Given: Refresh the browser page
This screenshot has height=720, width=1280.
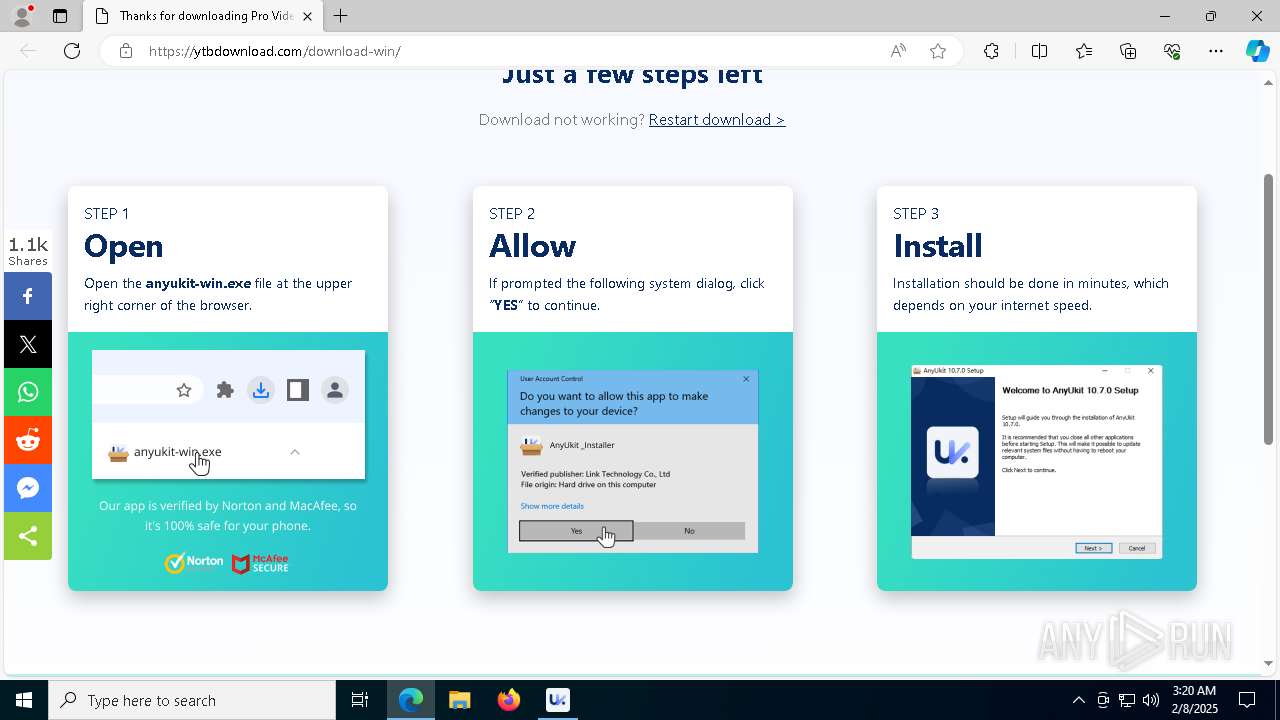Looking at the screenshot, I should pos(72,51).
